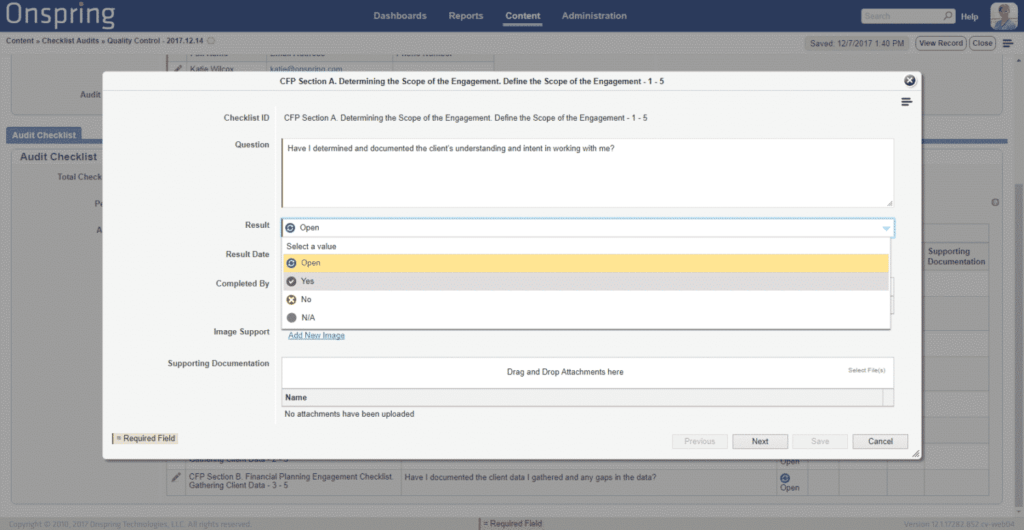Click pencil edit icon for Section B row
Viewport: 1024px width, 530px height.
click(x=176, y=478)
